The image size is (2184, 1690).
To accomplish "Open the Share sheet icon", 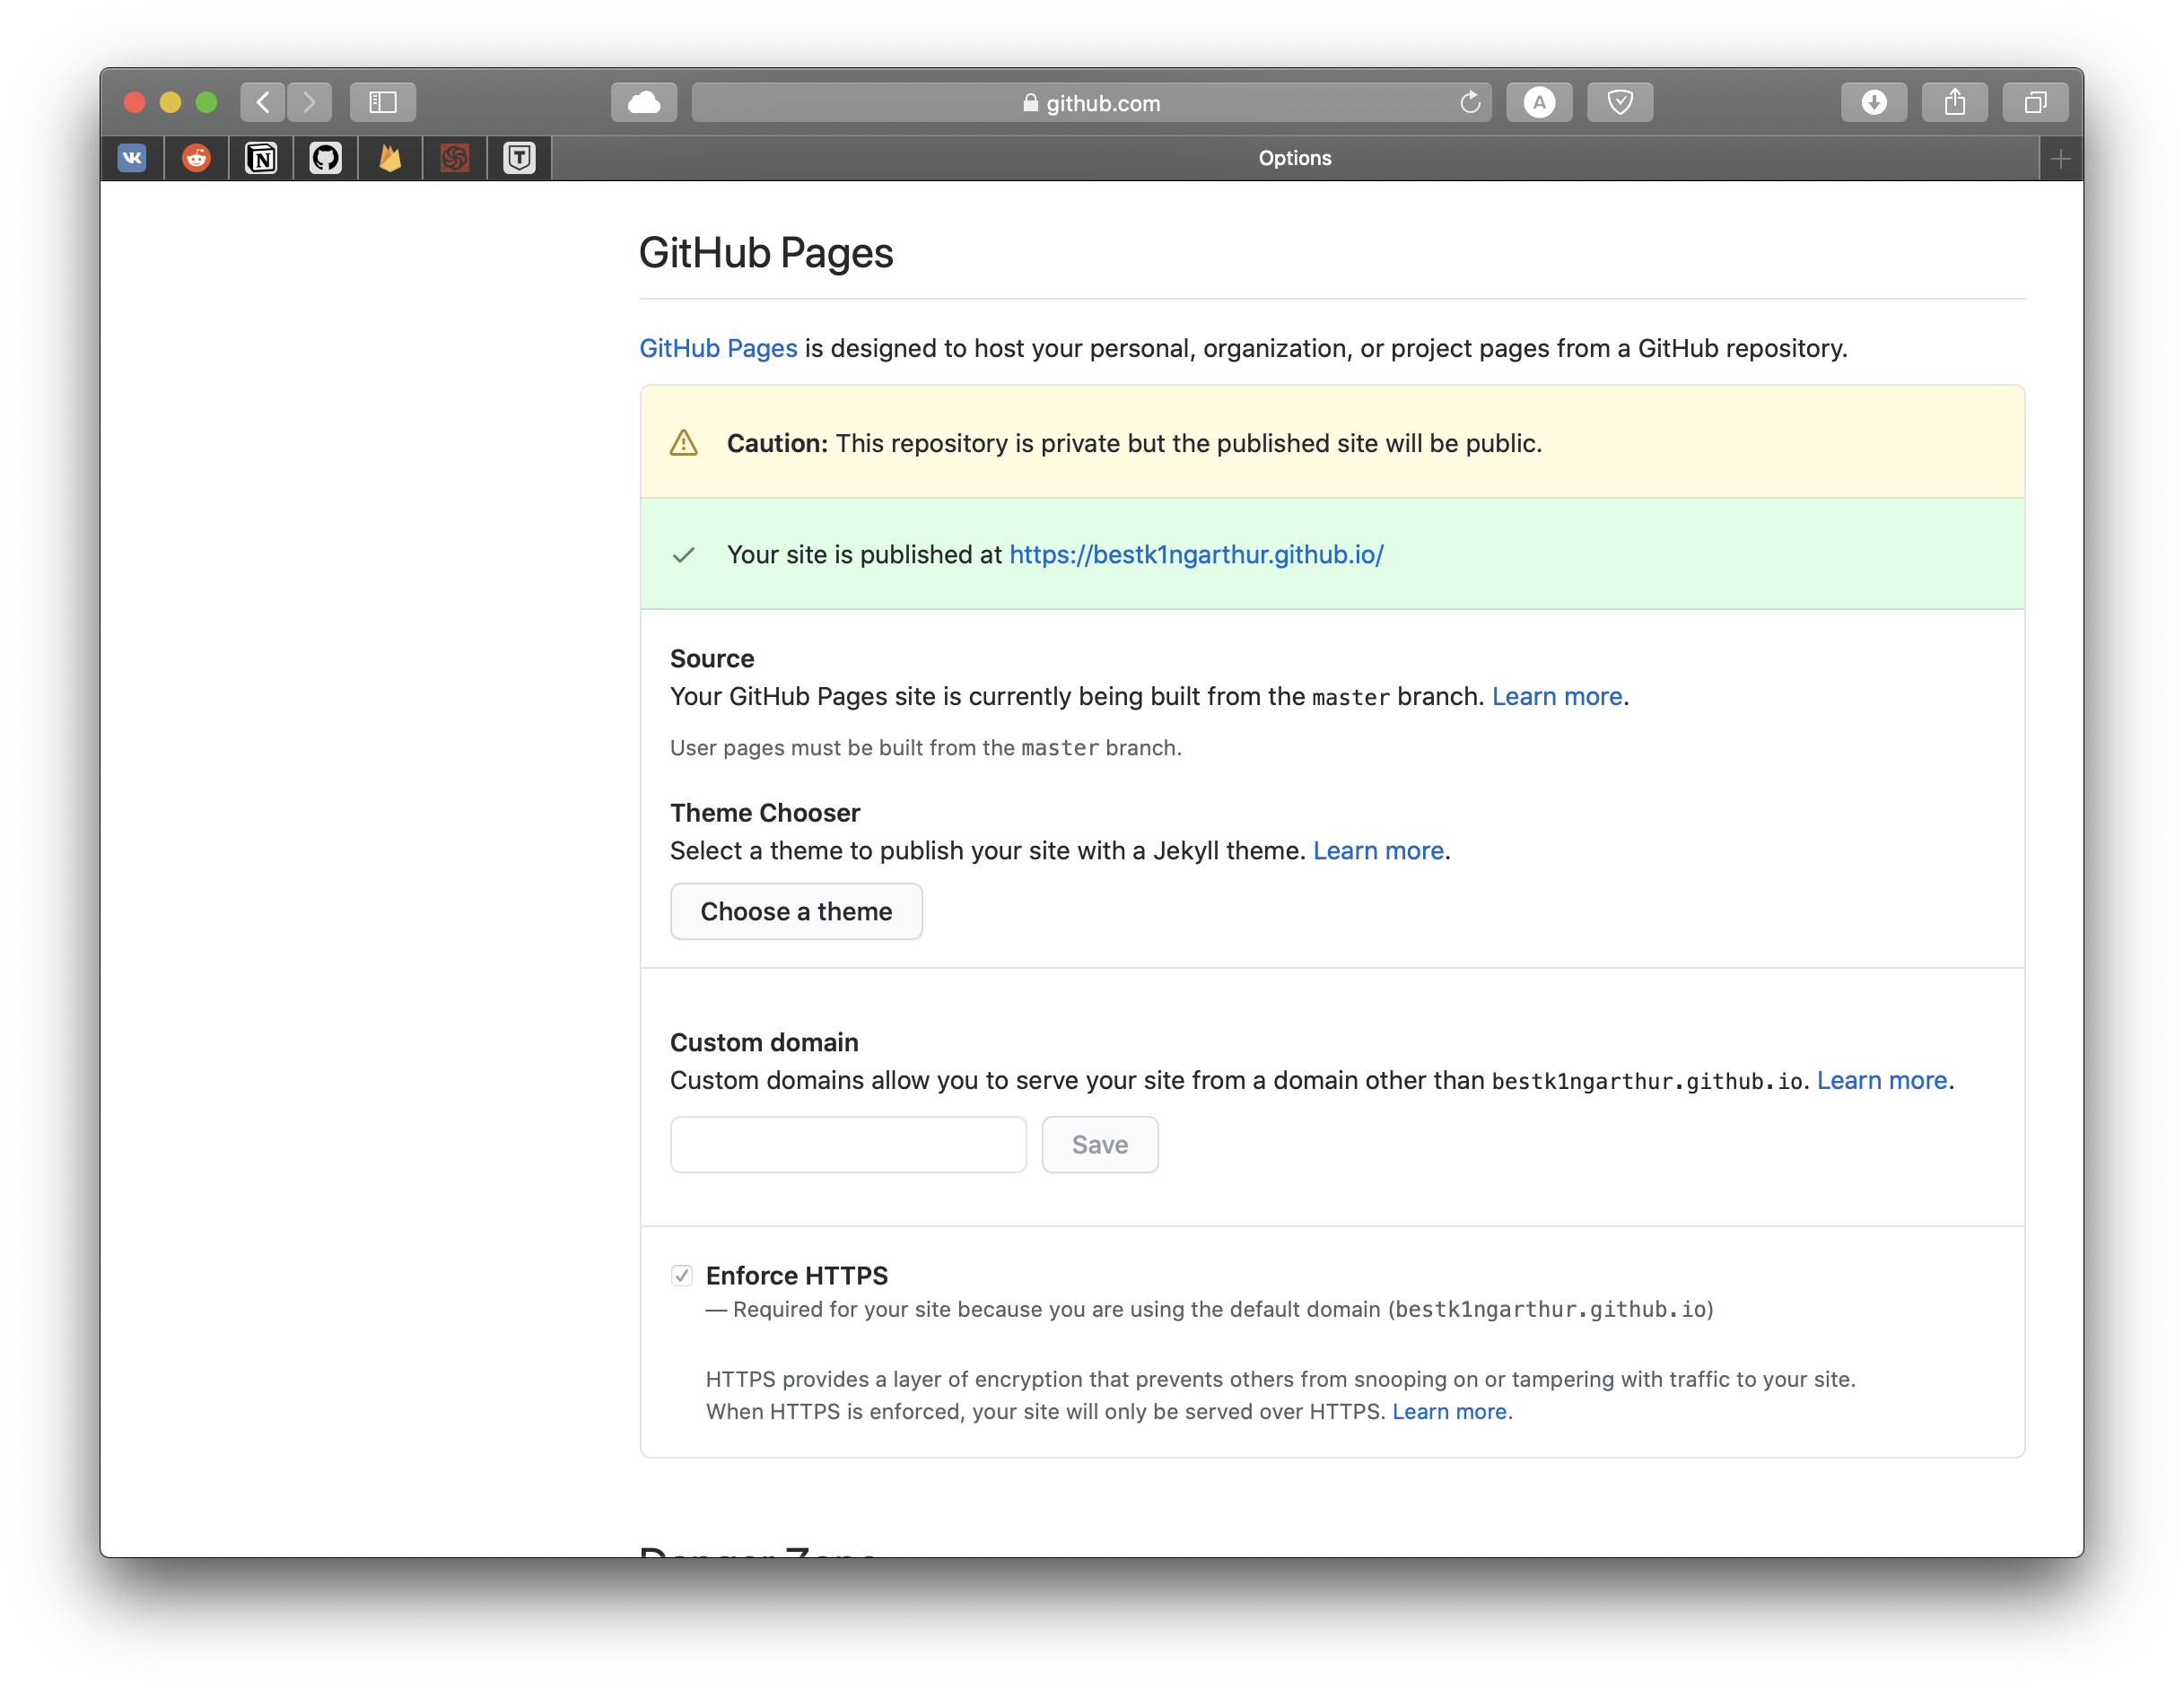I will pos(1955,102).
